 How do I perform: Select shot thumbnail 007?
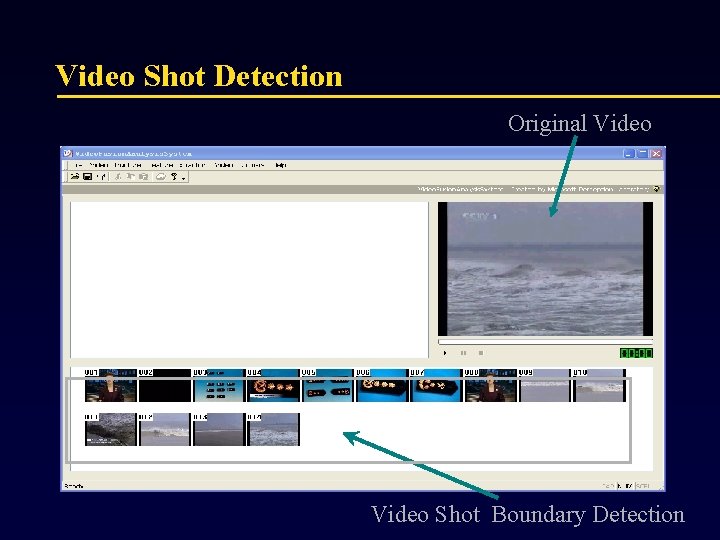[x=436, y=385]
